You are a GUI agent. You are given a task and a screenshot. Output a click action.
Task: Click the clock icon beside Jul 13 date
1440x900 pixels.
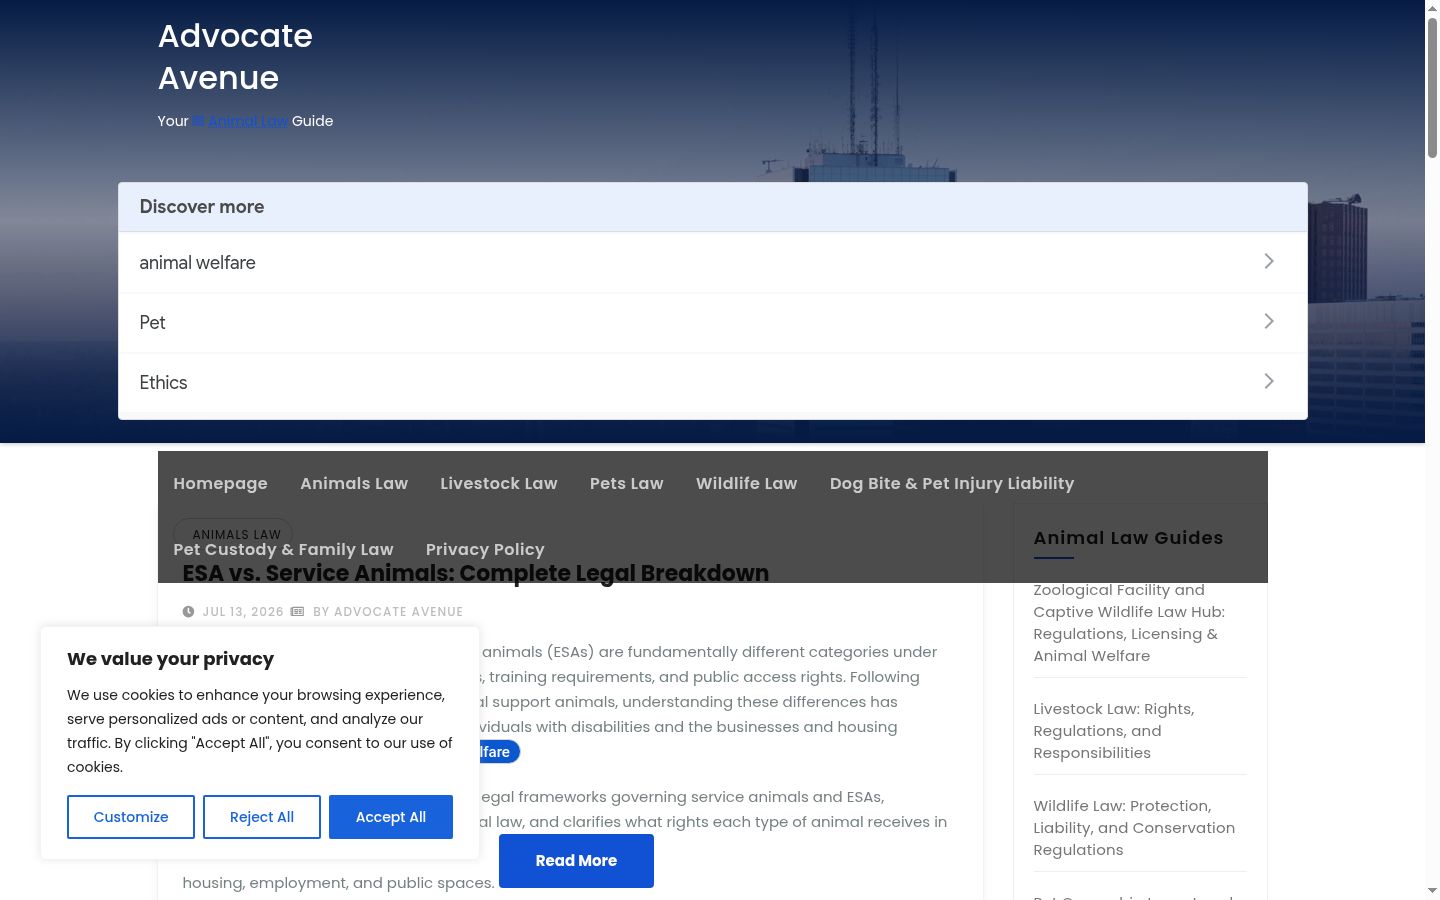click(x=188, y=612)
